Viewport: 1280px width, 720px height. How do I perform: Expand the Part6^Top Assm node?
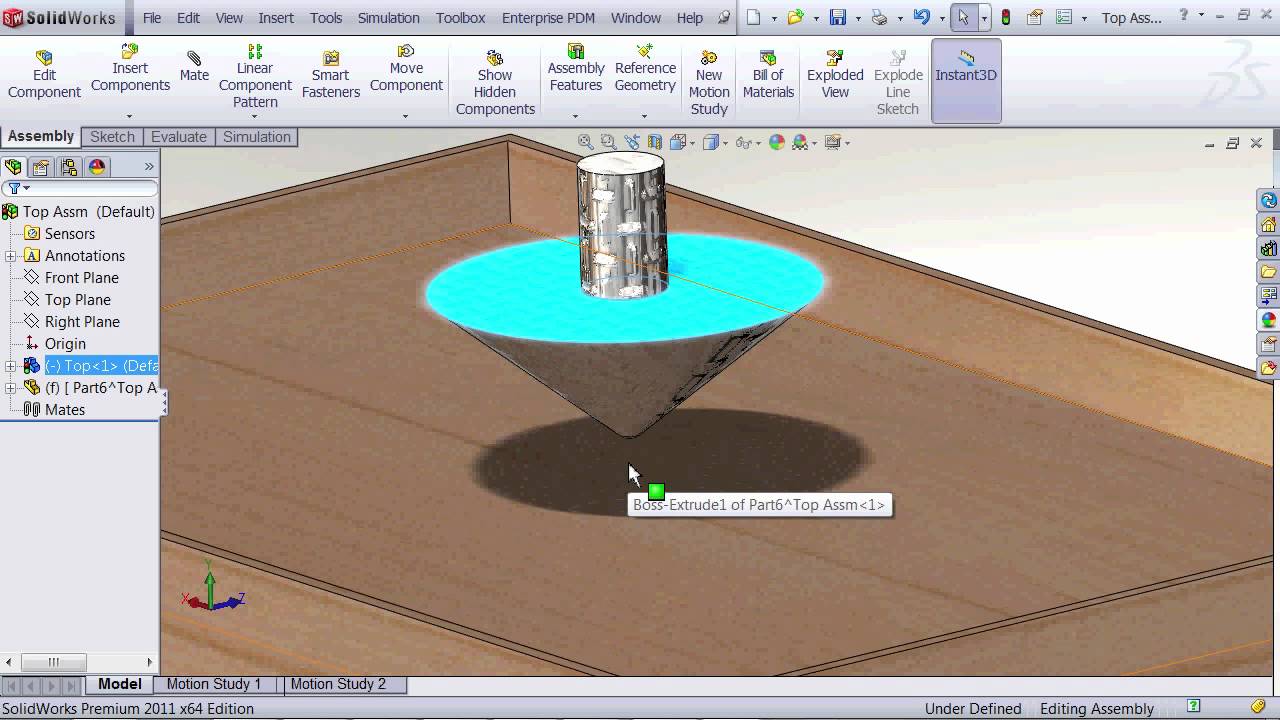(x=11, y=388)
